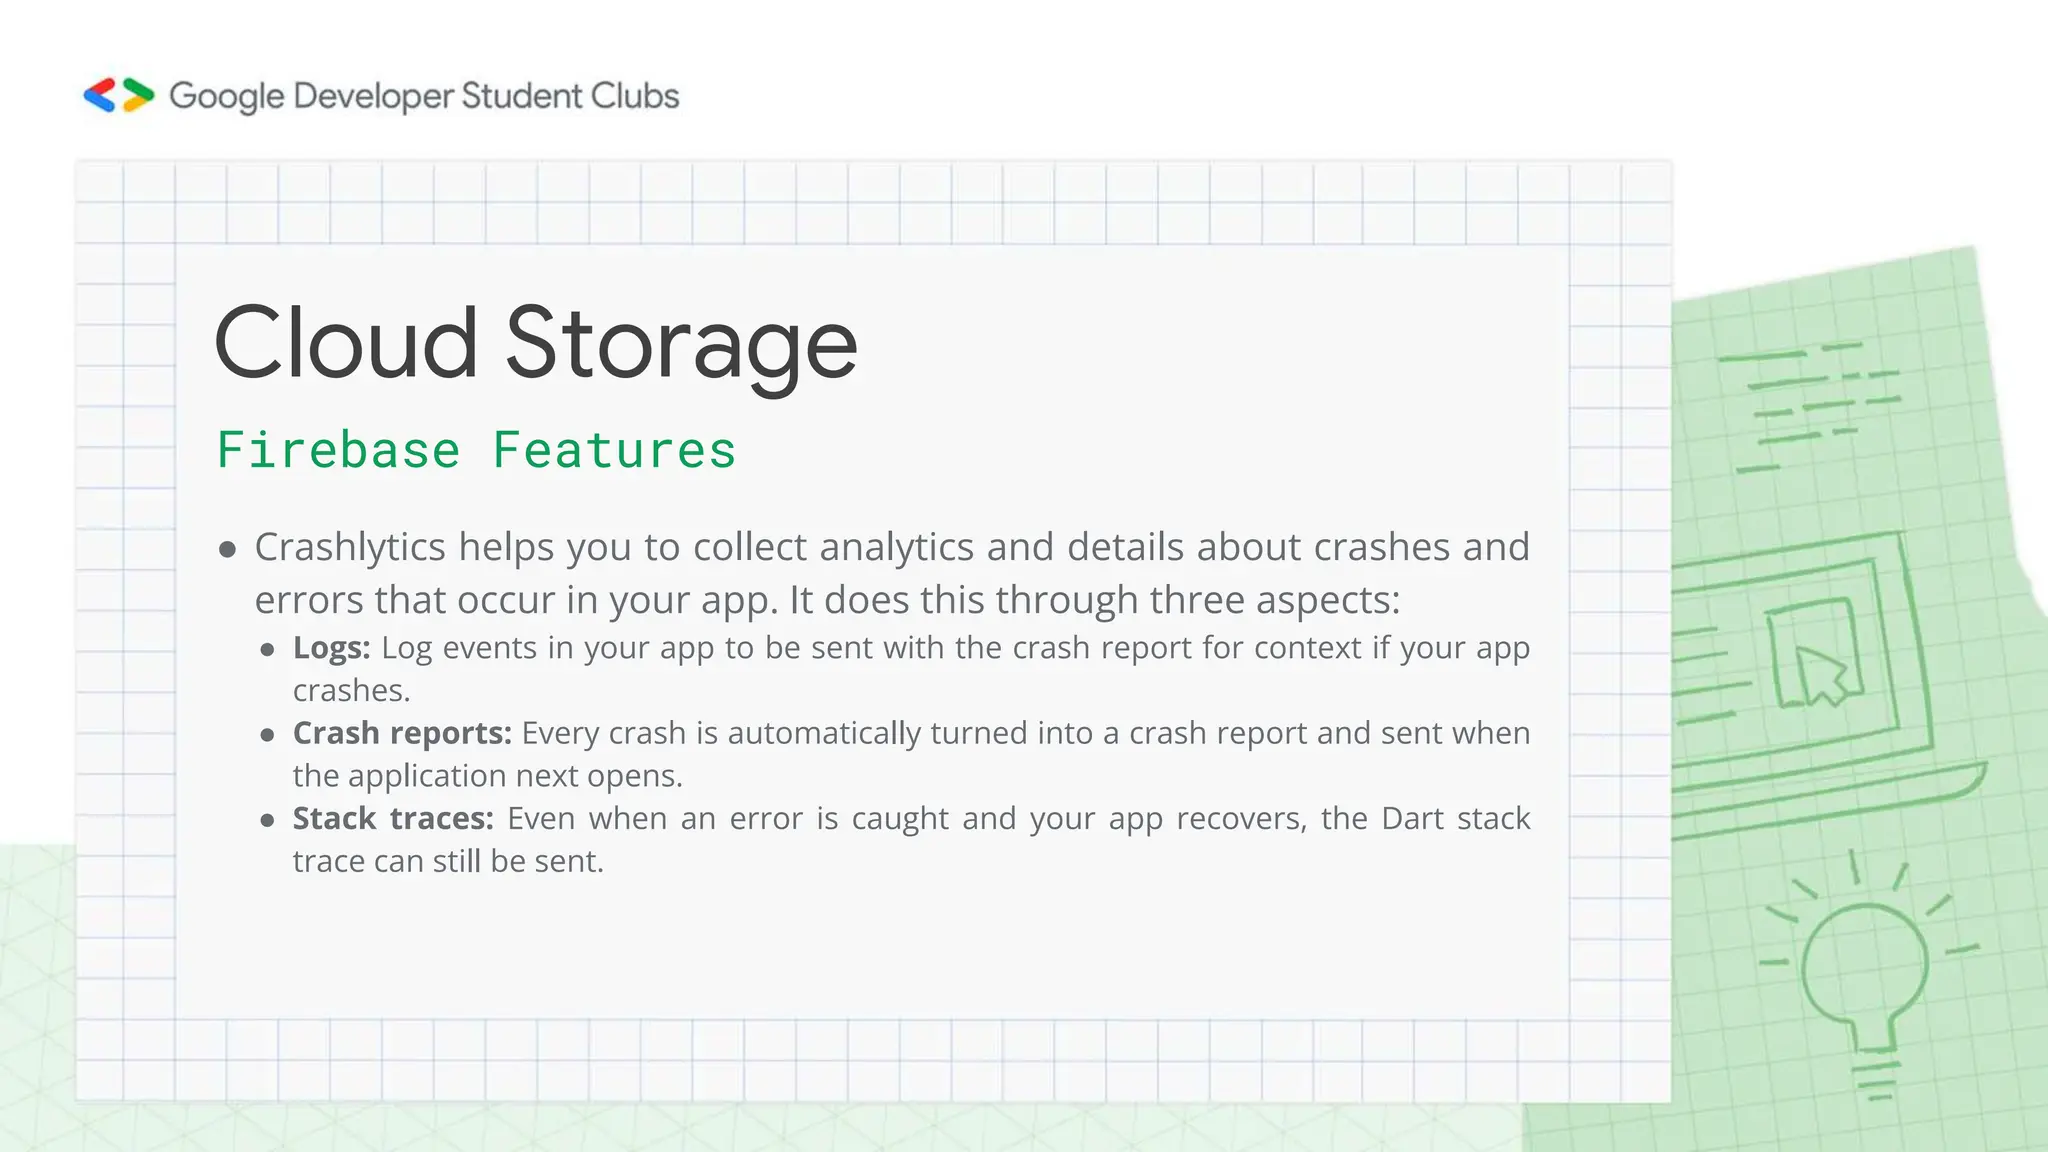Image resolution: width=2048 pixels, height=1152 pixels.
Task: Click 'the application next opens.' line
Action: pos(488,776)
